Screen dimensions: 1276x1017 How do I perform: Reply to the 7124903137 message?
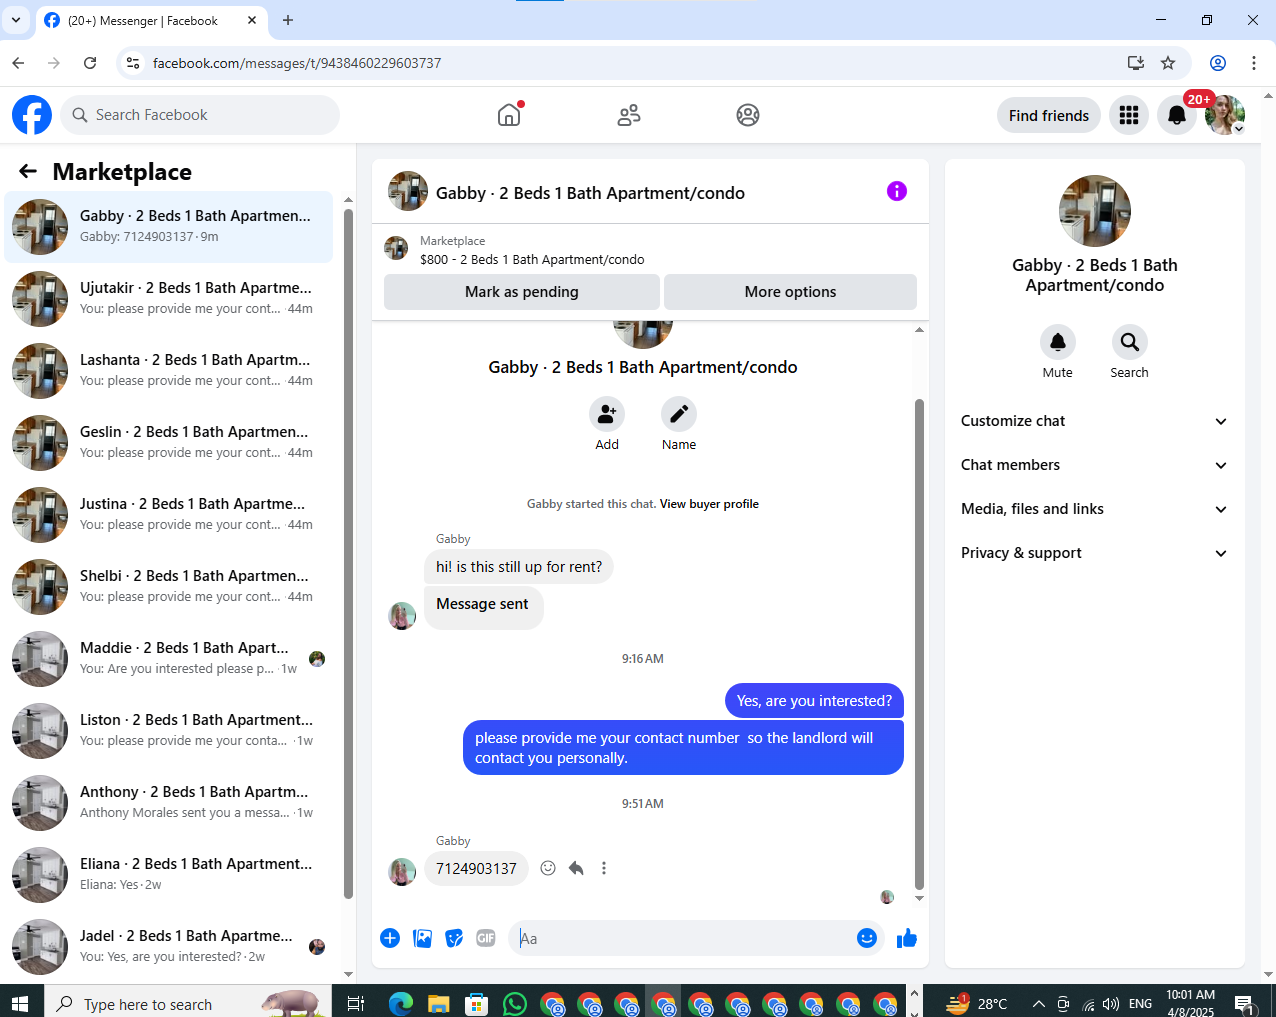pos(576,868)
